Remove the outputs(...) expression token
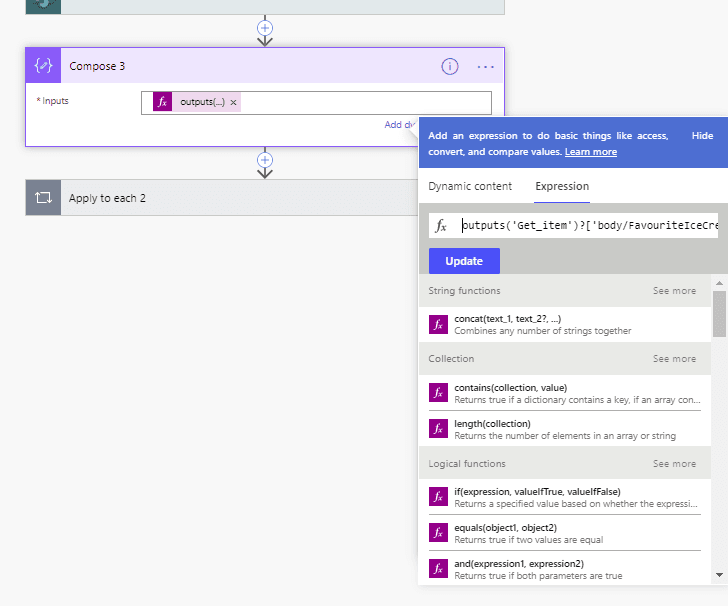The image size is (728, 606). [x=234, y=103]
